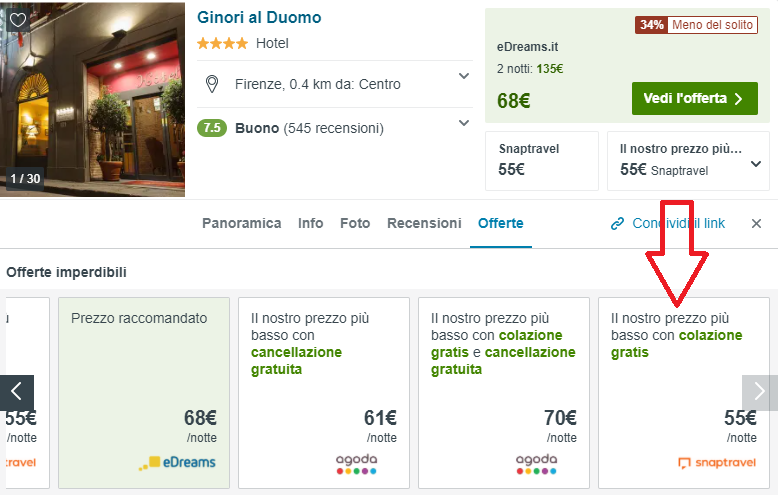
Task: Expand the rating reviews chevron
Action: click(464, 123)
